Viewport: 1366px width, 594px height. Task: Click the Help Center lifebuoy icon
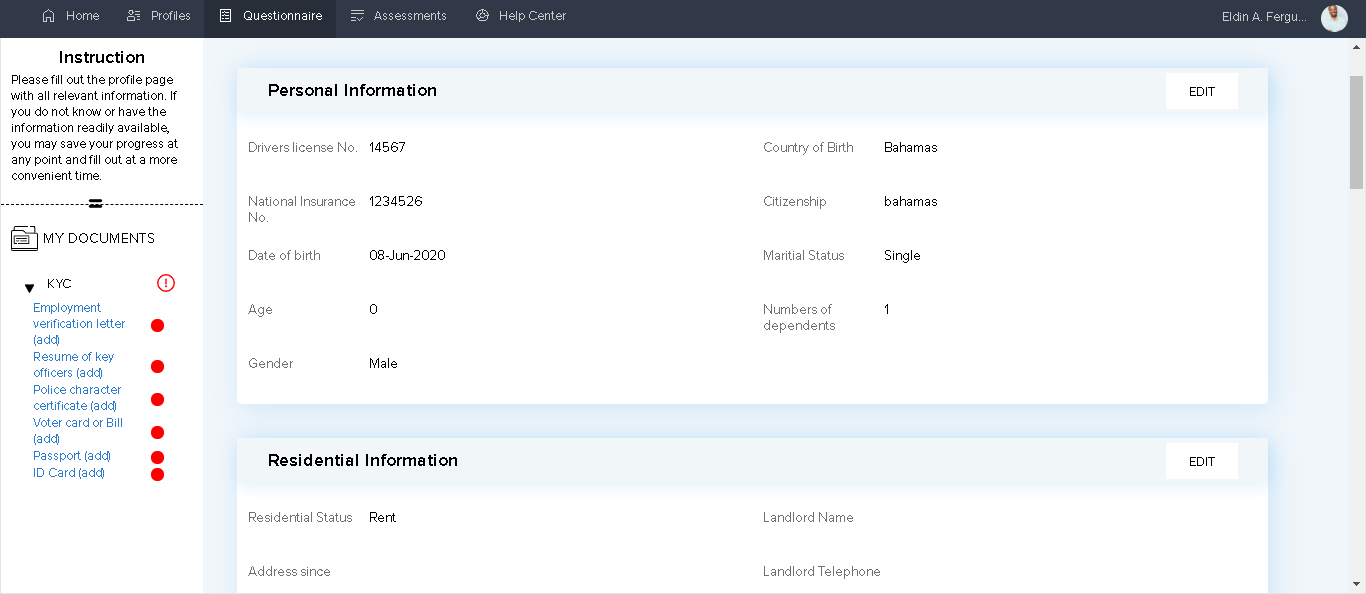(x=482, y=16)
